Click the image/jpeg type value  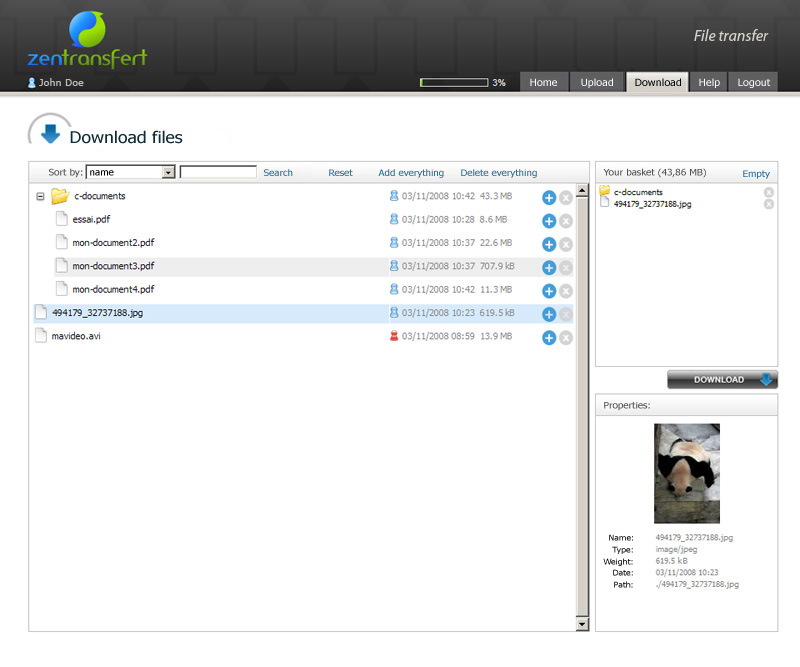tap(676, 550)
